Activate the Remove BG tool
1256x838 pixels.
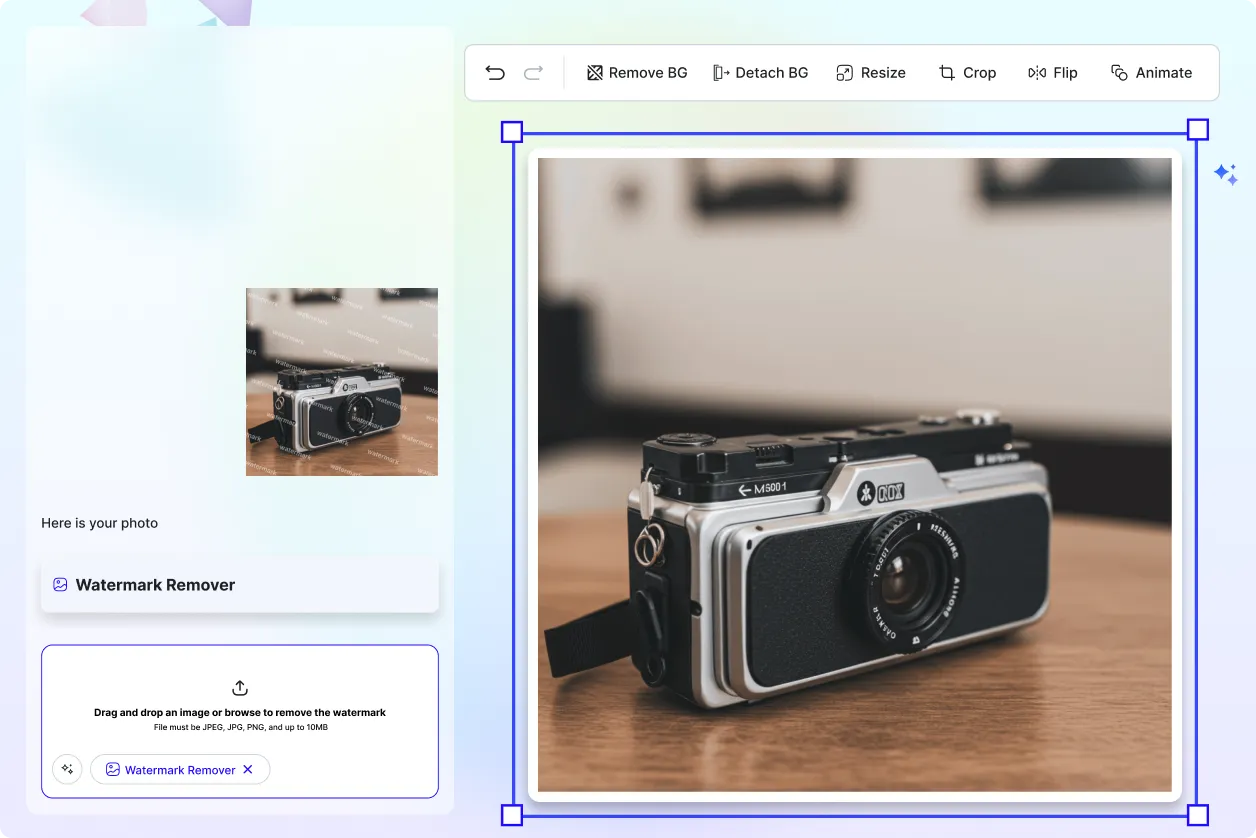coord(636,72)
